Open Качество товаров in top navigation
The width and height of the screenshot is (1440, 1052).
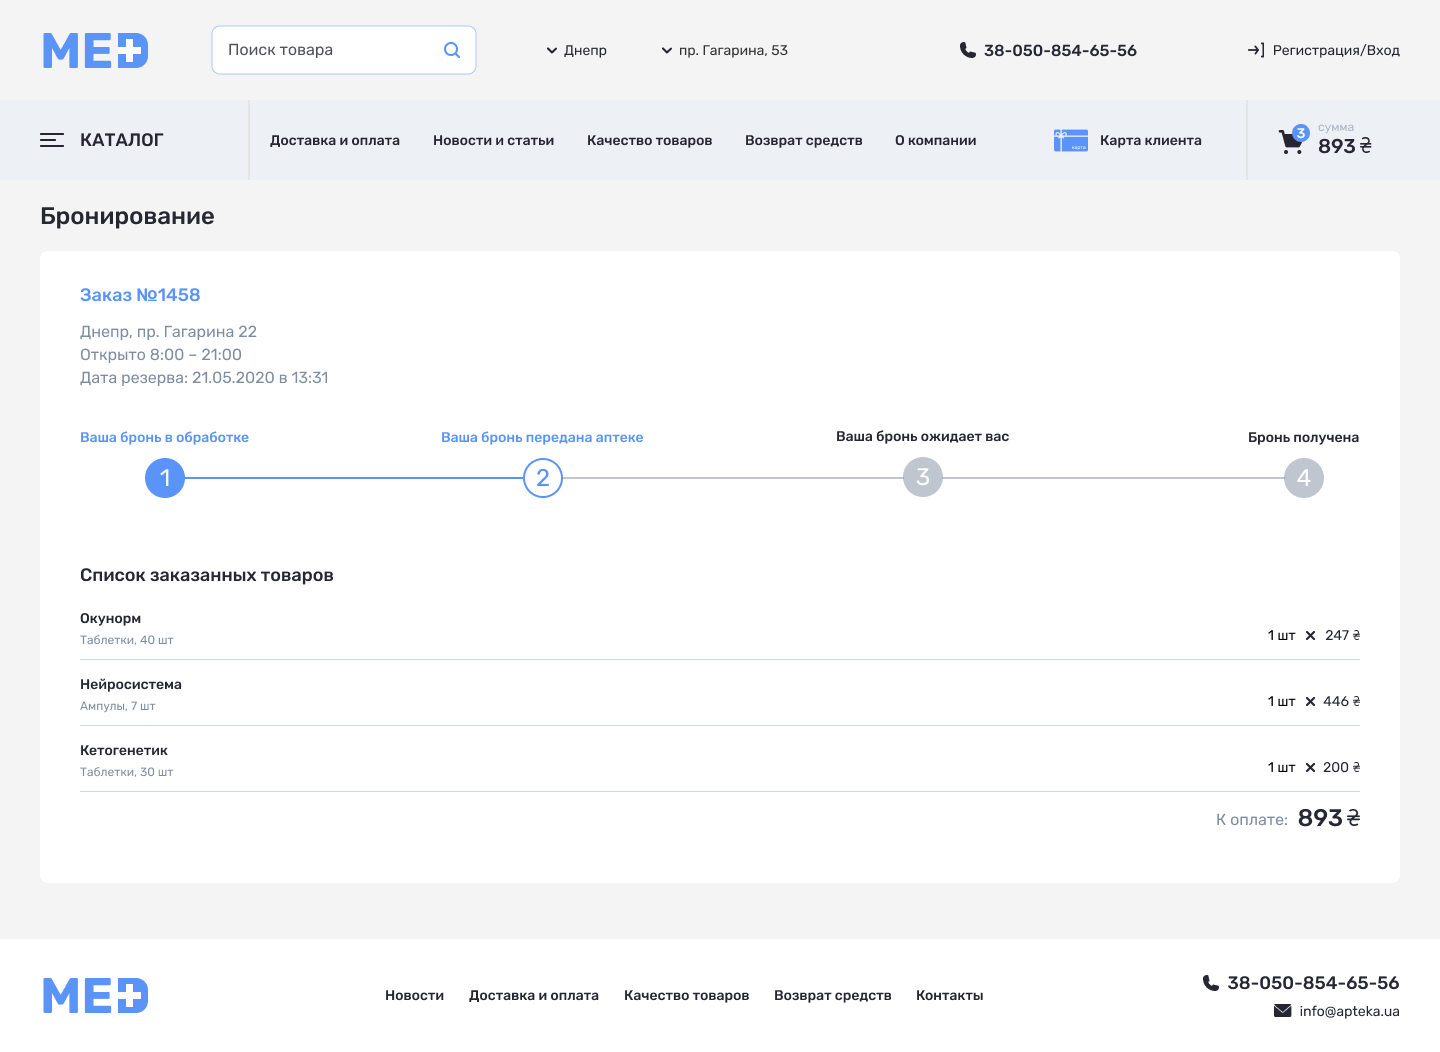click(x=650, y=140)
